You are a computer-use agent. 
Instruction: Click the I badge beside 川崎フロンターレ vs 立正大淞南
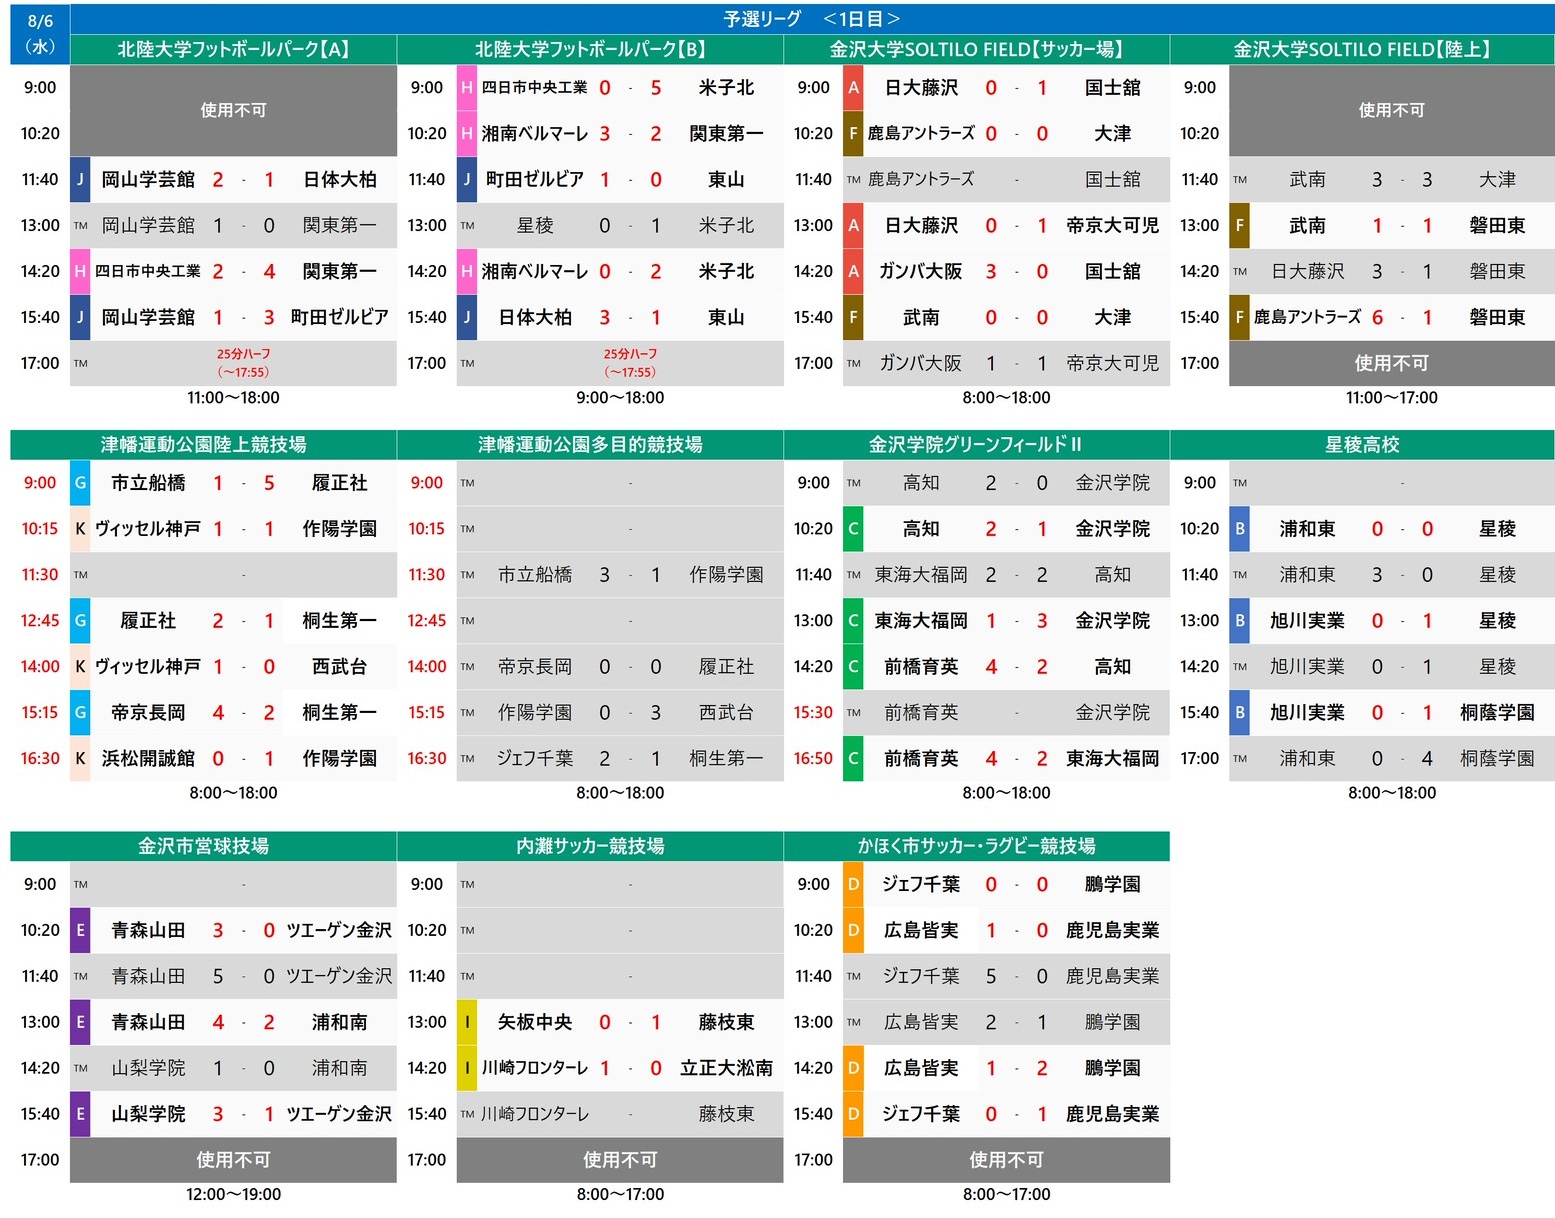pyautogui.click(x=467, y=1068)
